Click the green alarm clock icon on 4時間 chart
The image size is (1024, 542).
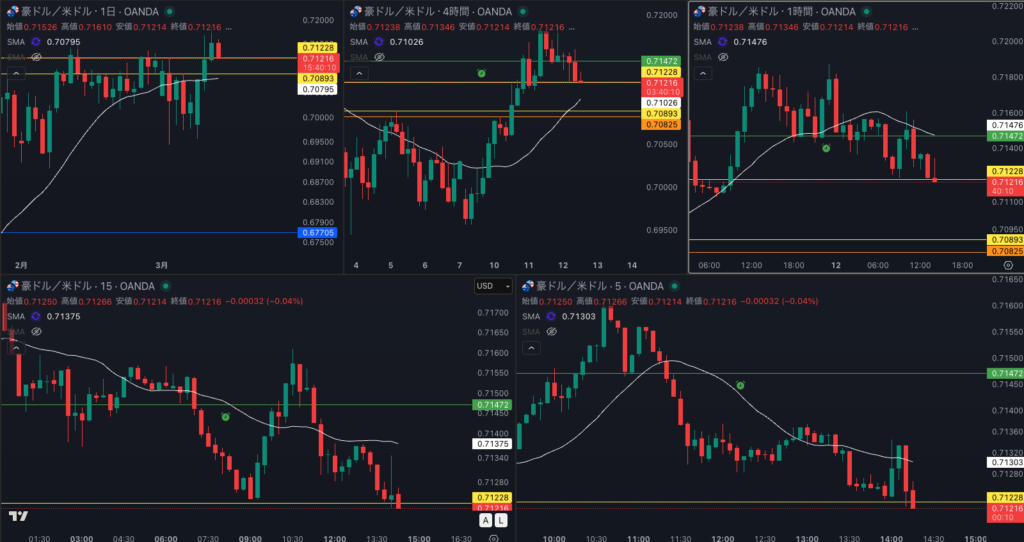click(x=481, y=74)
